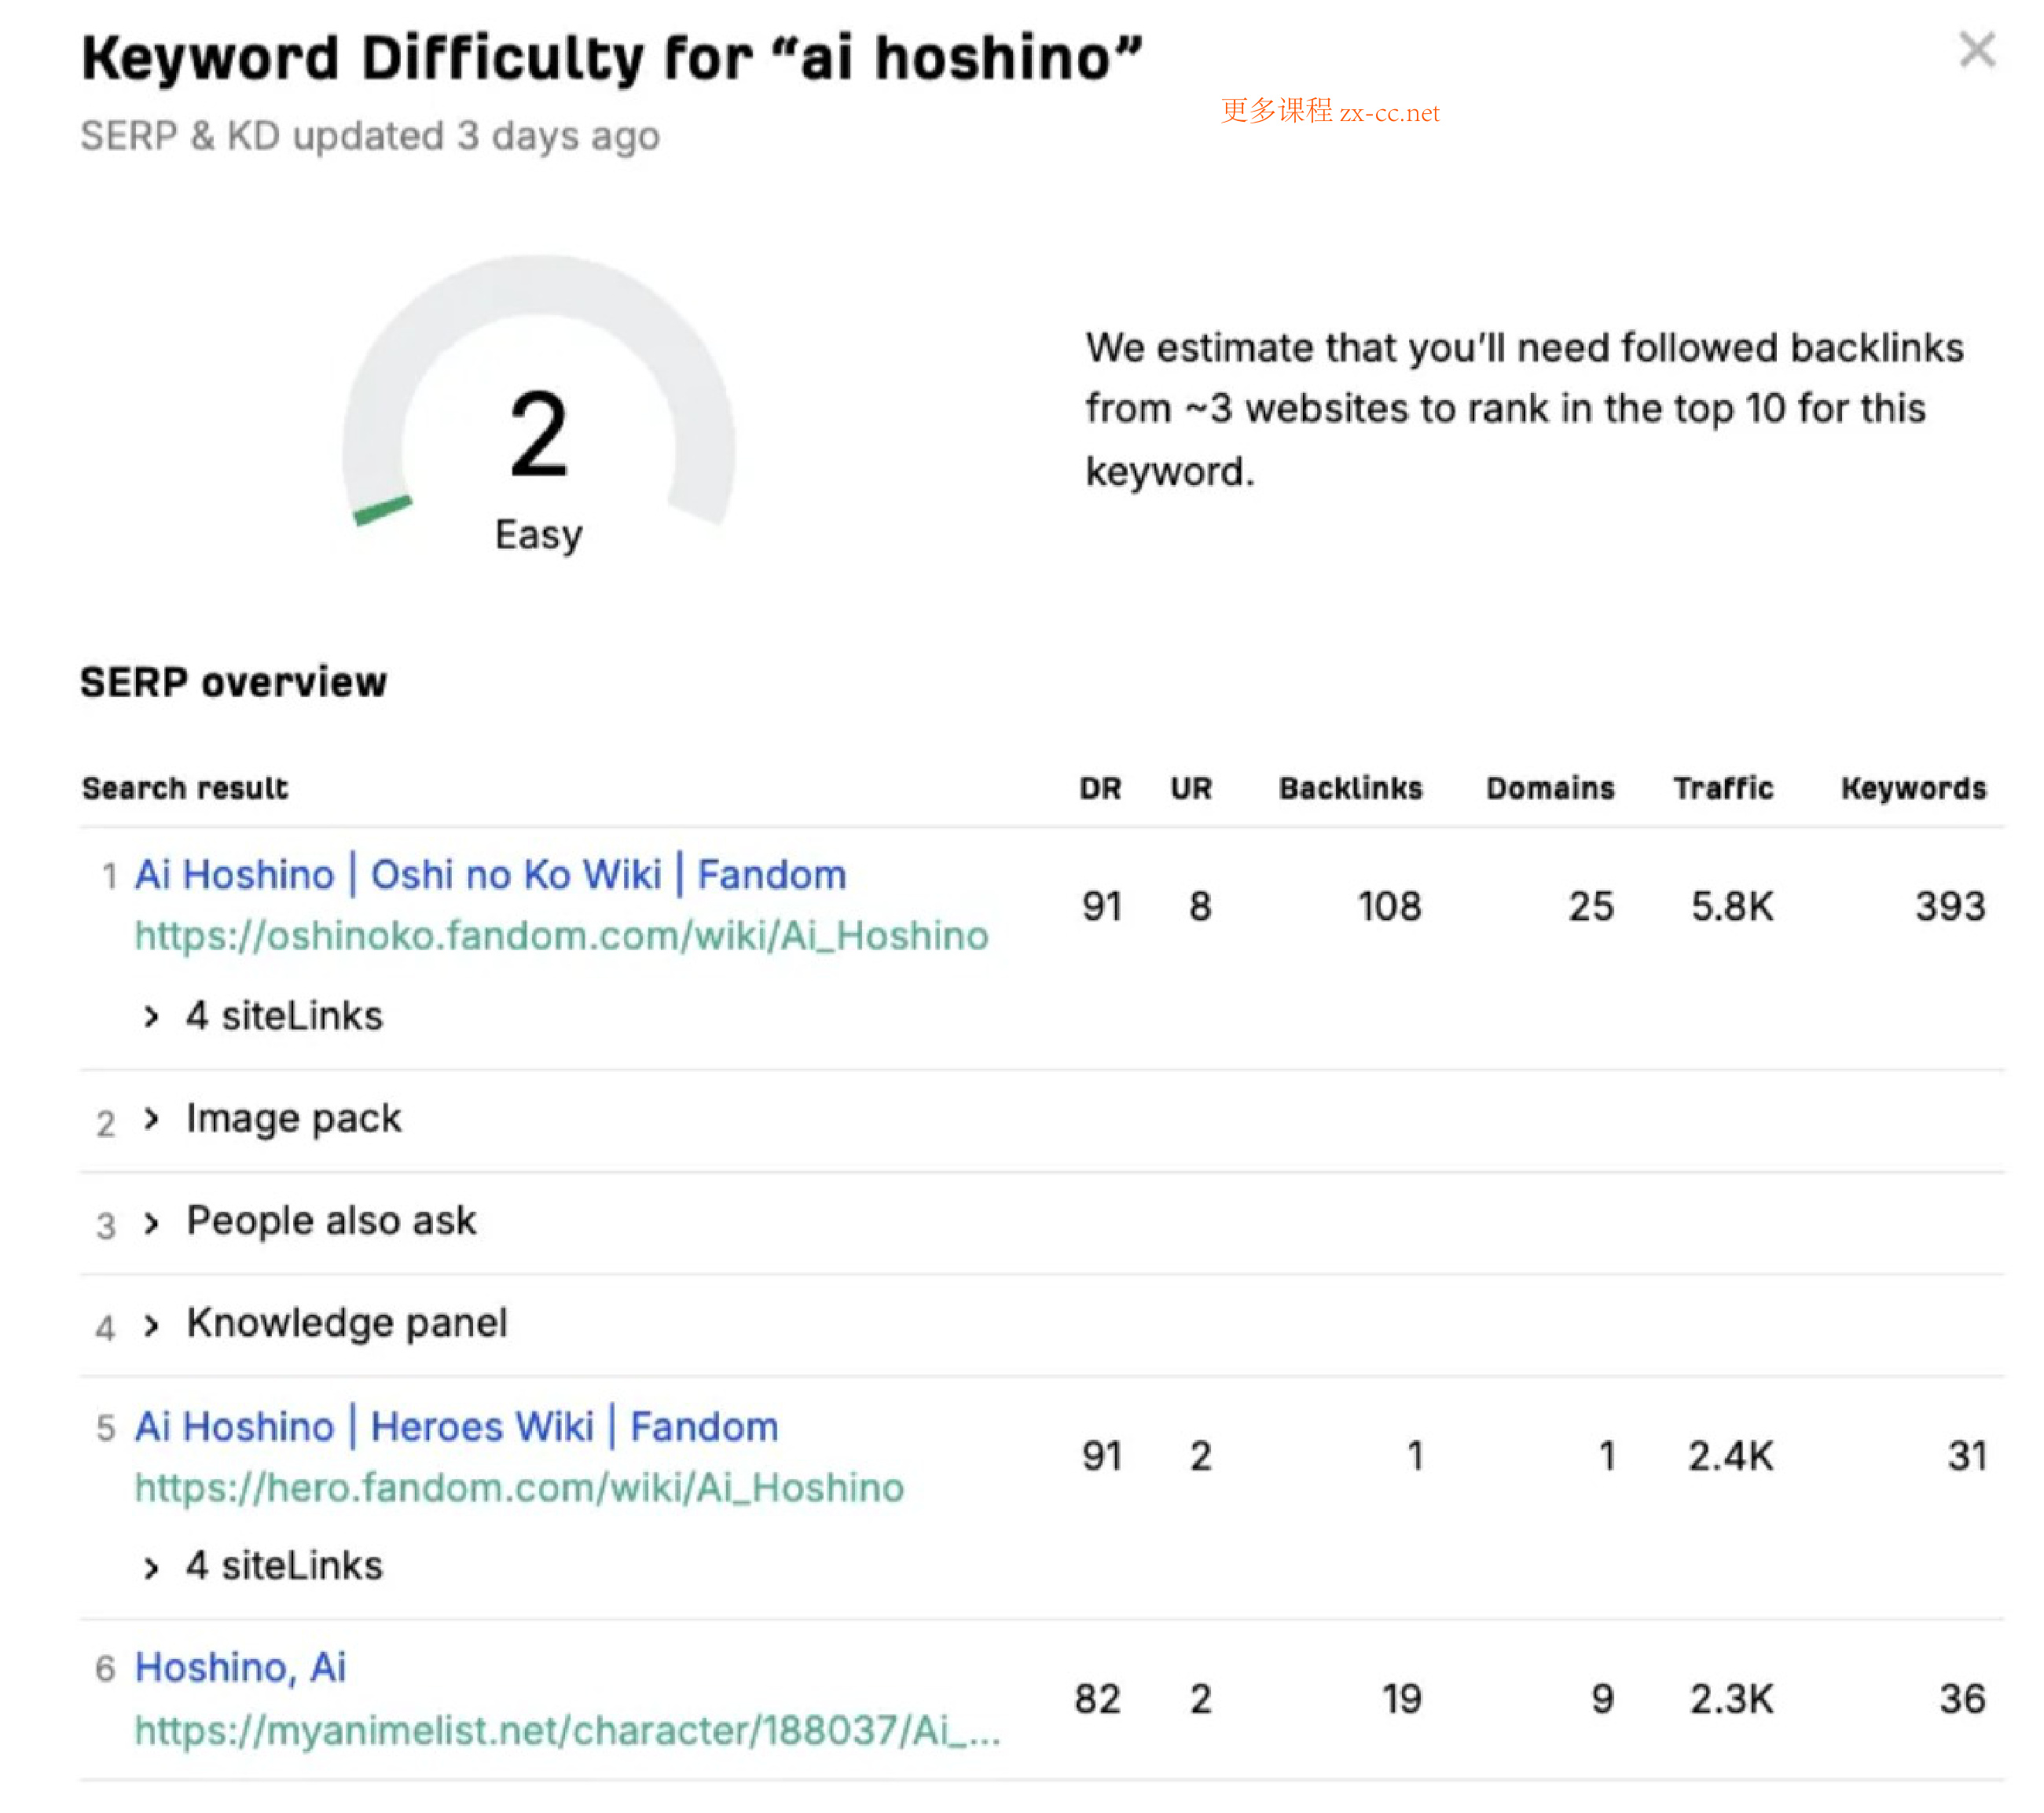Image resolution: width=2044 pixels, height=1813 pixels.
Task: Open the Hoshino, Ai result title
Action: point(240,1668)
